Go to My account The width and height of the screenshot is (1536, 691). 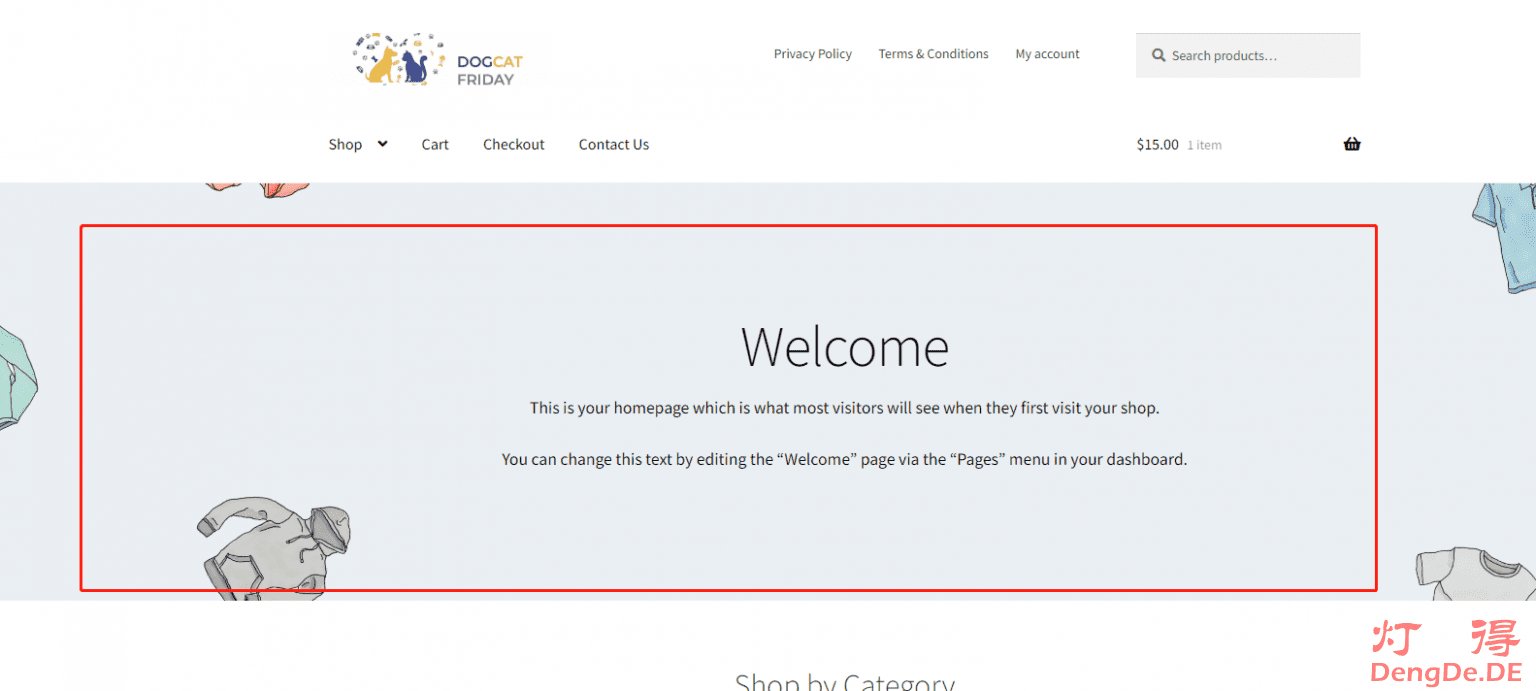pos(1047,54)
